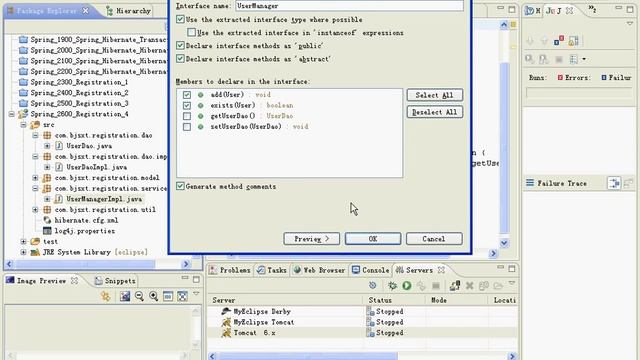Click the publish arrows icon in Servers toolbar
Image resolution: width=640 pixels, height=360 pixels.
click(x=421, y=286)
